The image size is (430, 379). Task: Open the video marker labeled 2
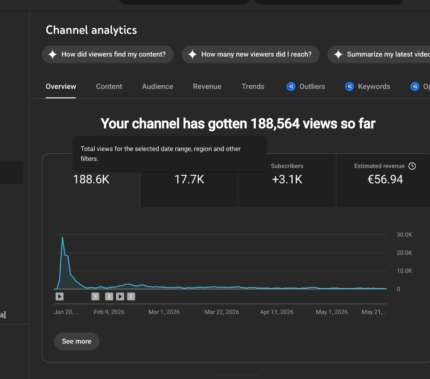131,296
